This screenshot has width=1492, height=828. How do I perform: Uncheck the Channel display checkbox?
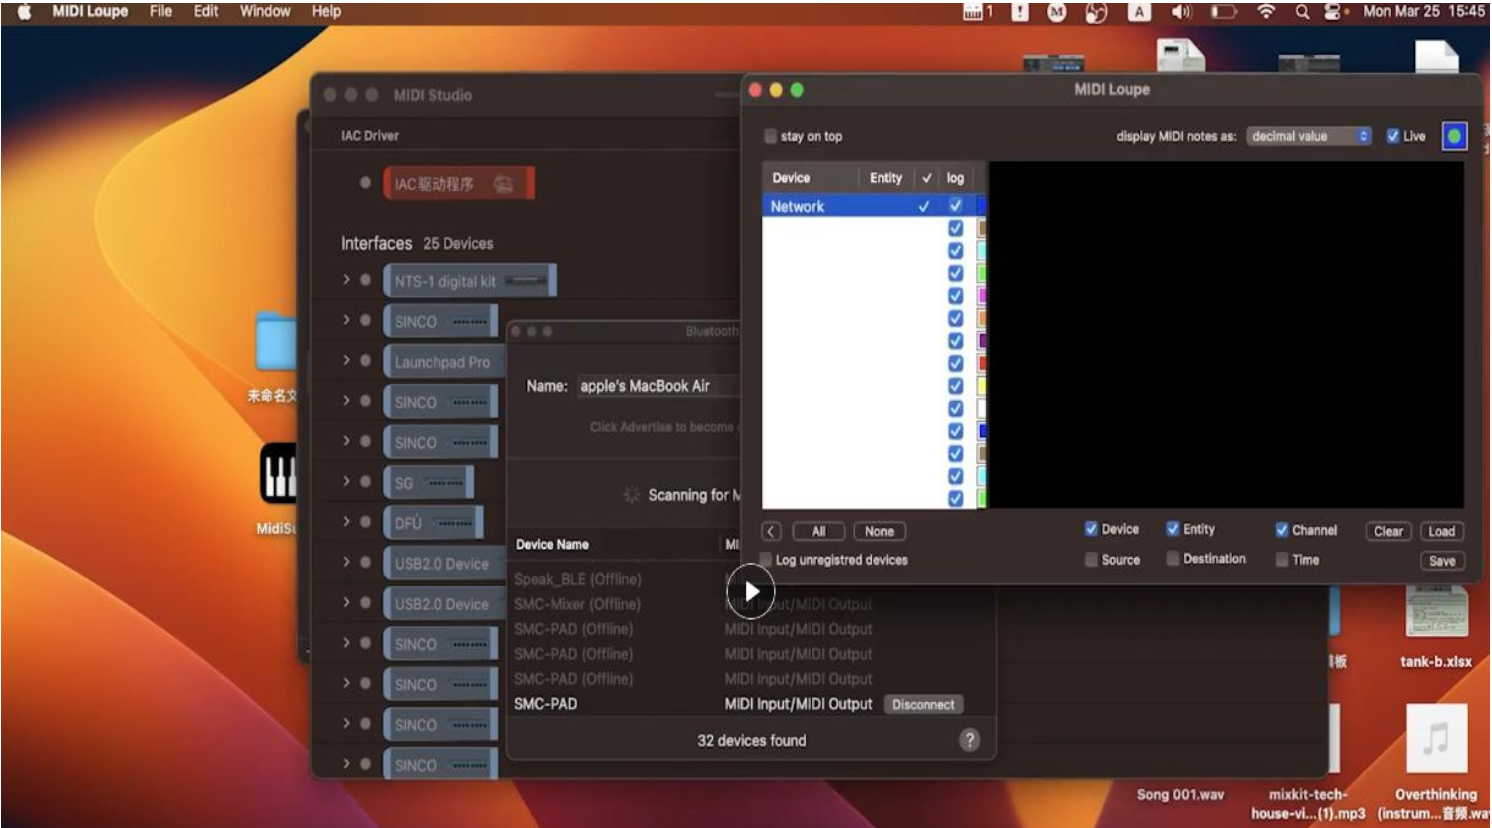coord(1281,530)
